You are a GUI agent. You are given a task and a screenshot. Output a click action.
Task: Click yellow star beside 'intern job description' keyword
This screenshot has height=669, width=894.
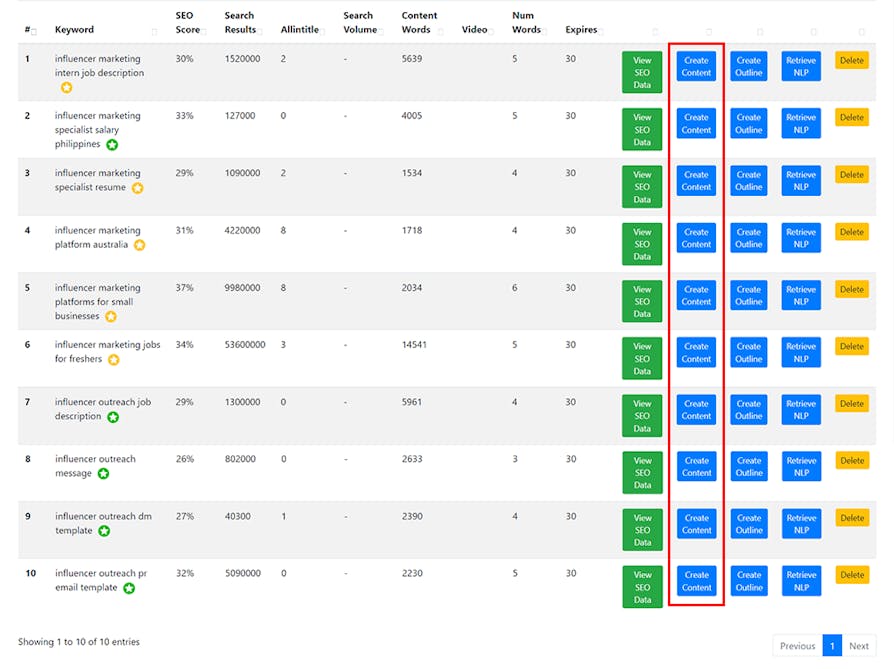[66, 88]
